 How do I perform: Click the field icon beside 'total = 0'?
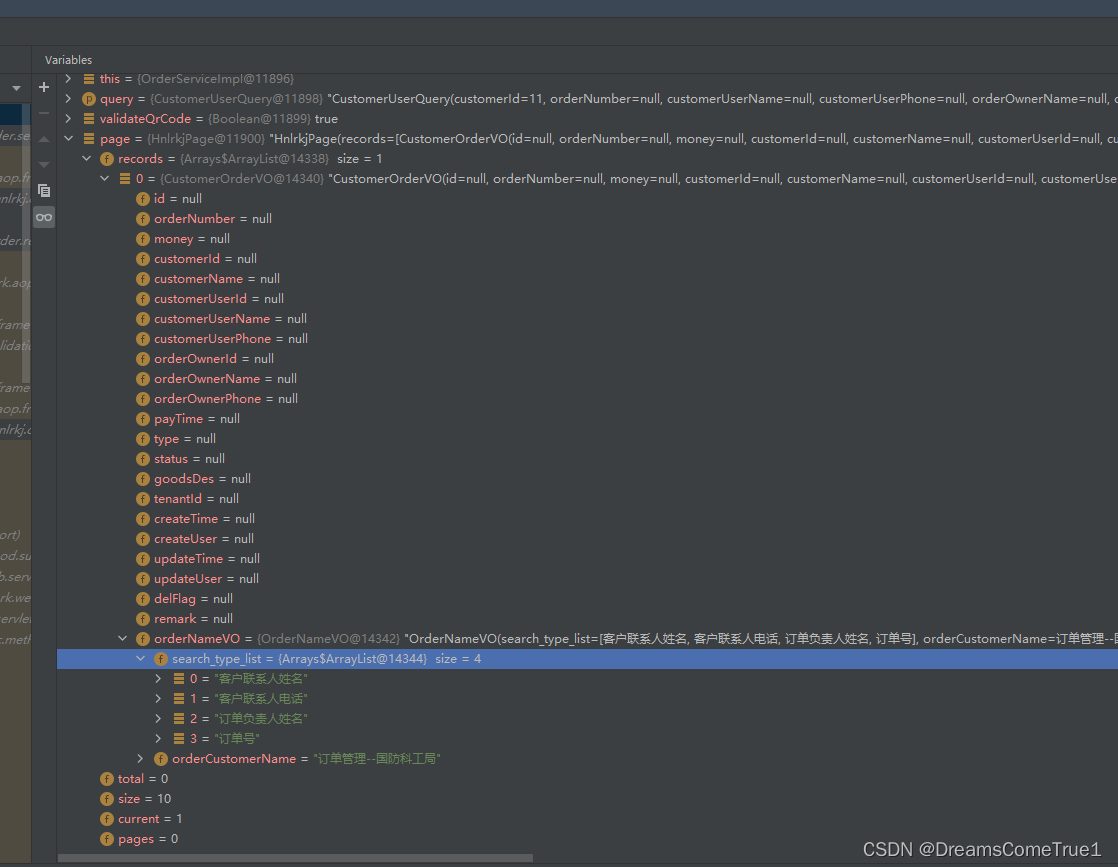tap(107, 779)
